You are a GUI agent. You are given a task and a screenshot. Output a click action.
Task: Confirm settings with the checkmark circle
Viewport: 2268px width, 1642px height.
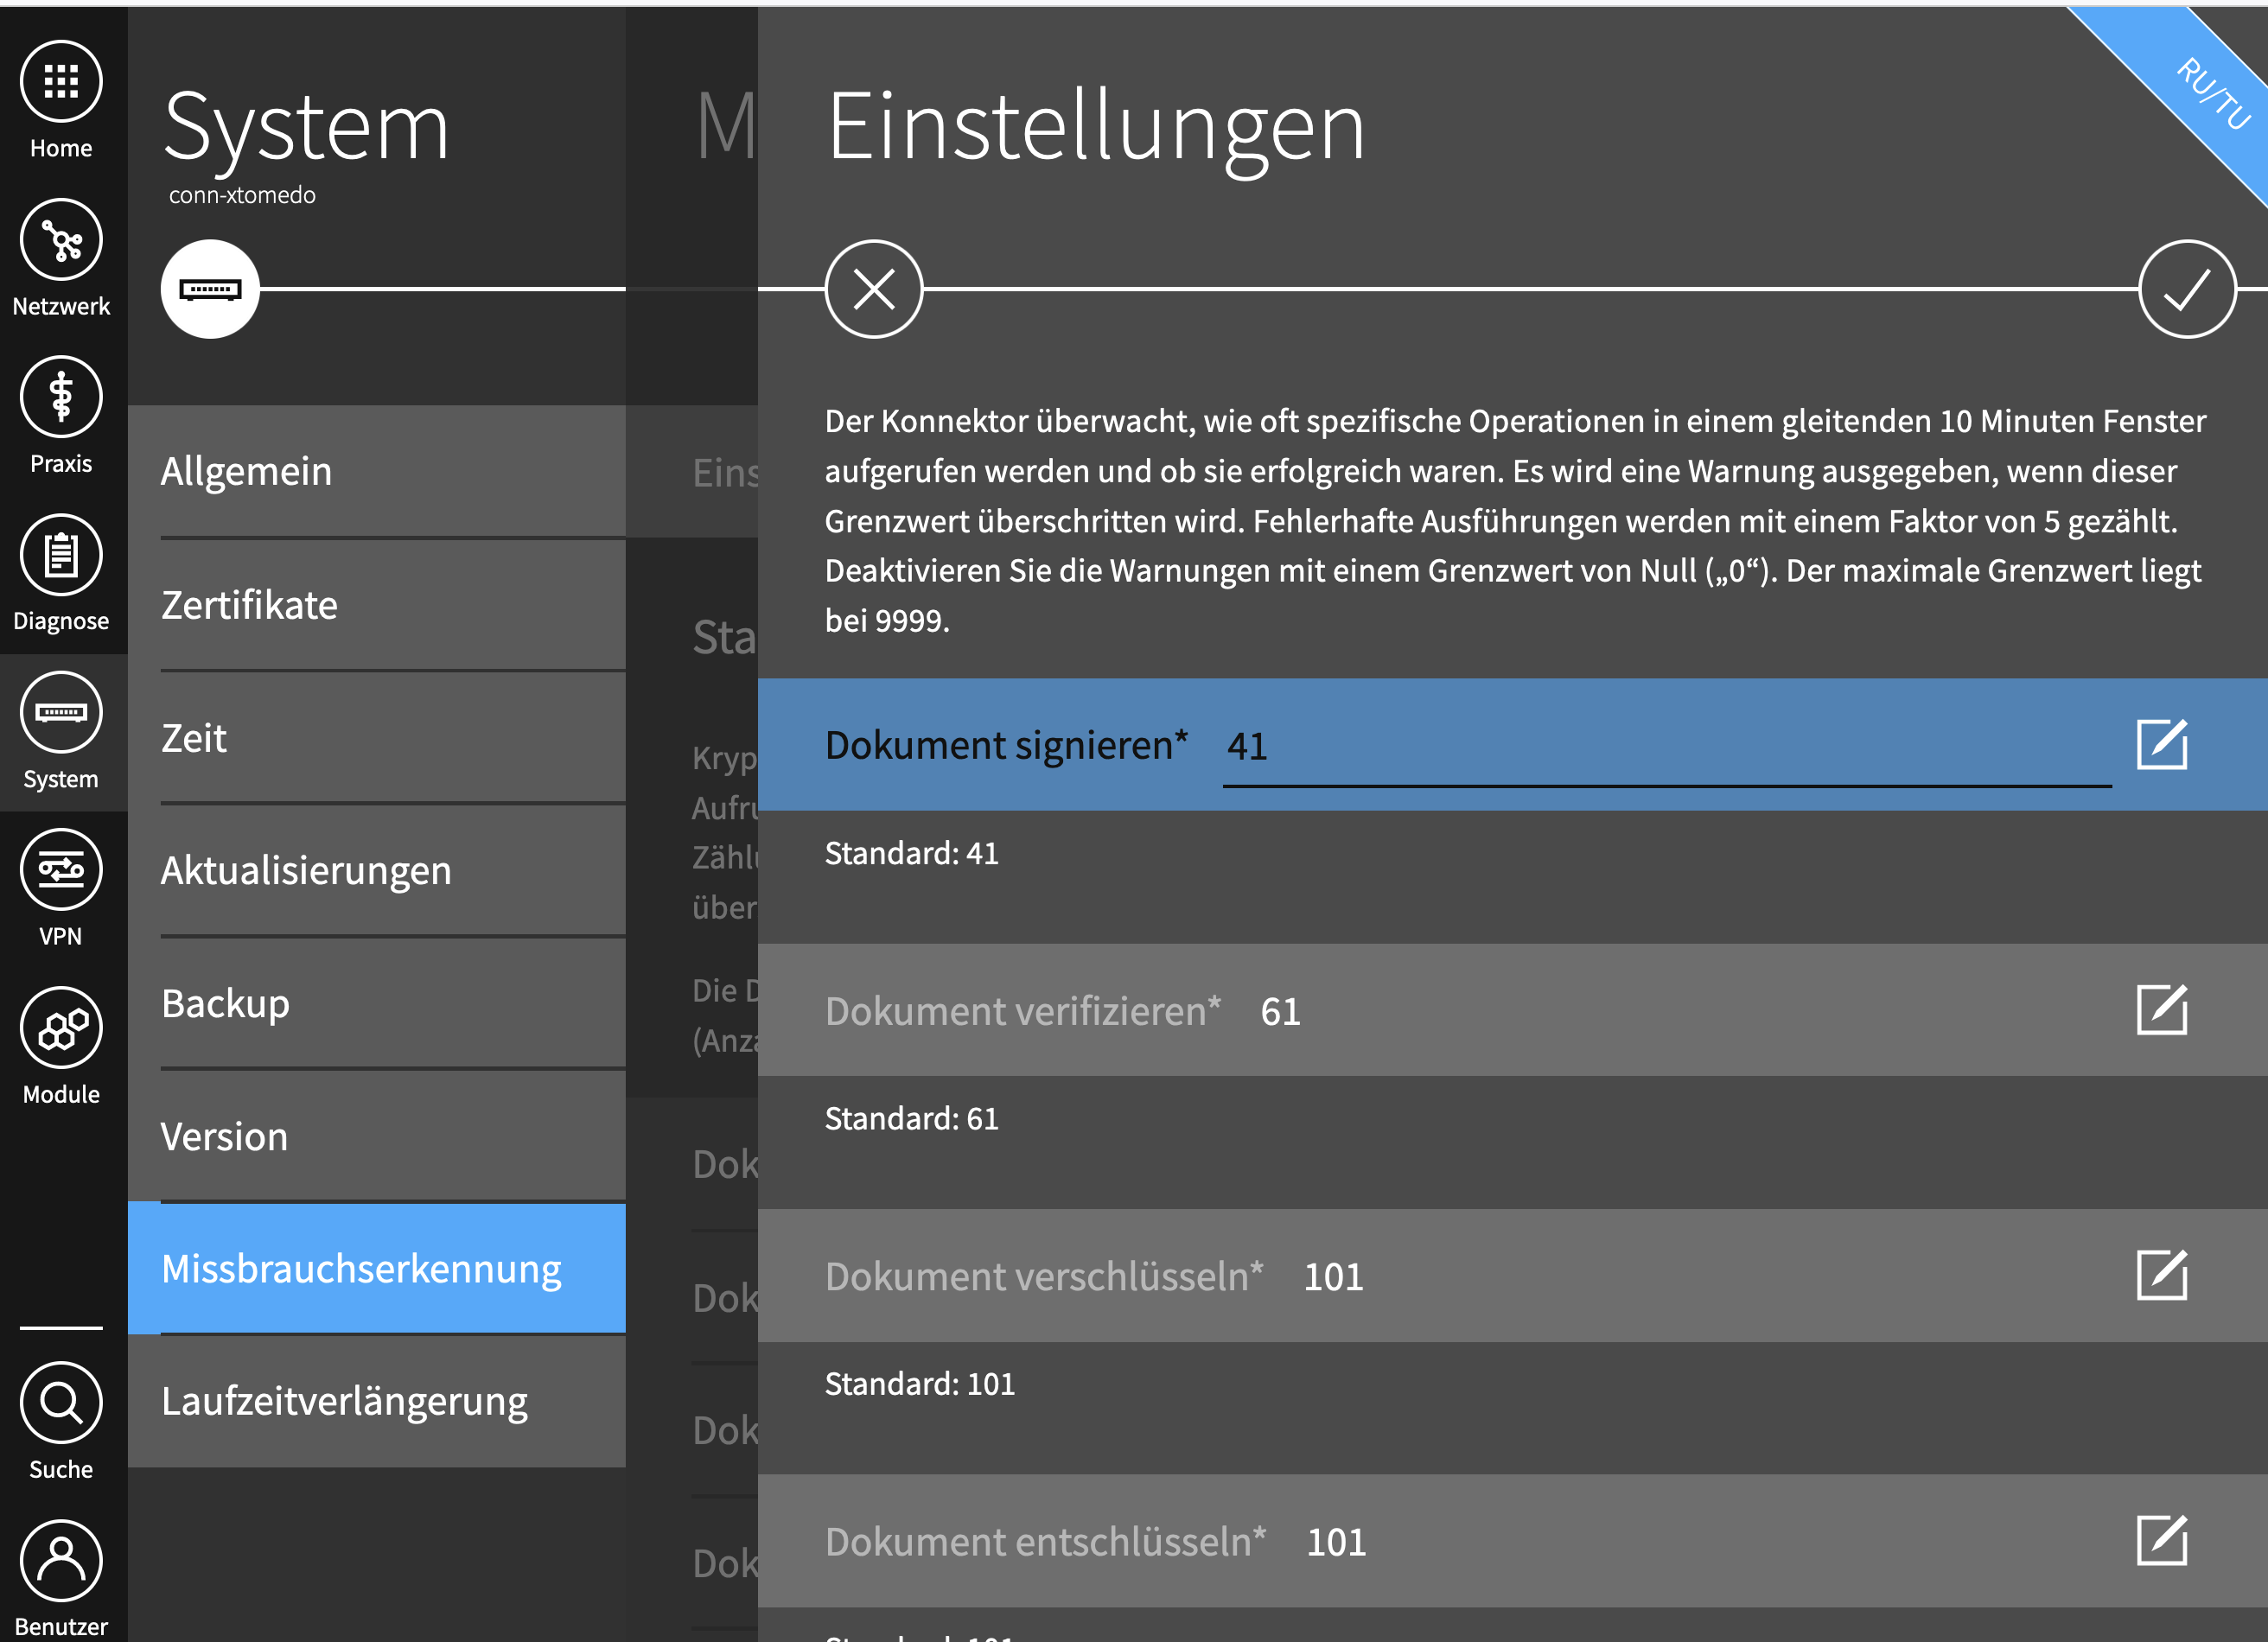click(x=2187, y=290)
